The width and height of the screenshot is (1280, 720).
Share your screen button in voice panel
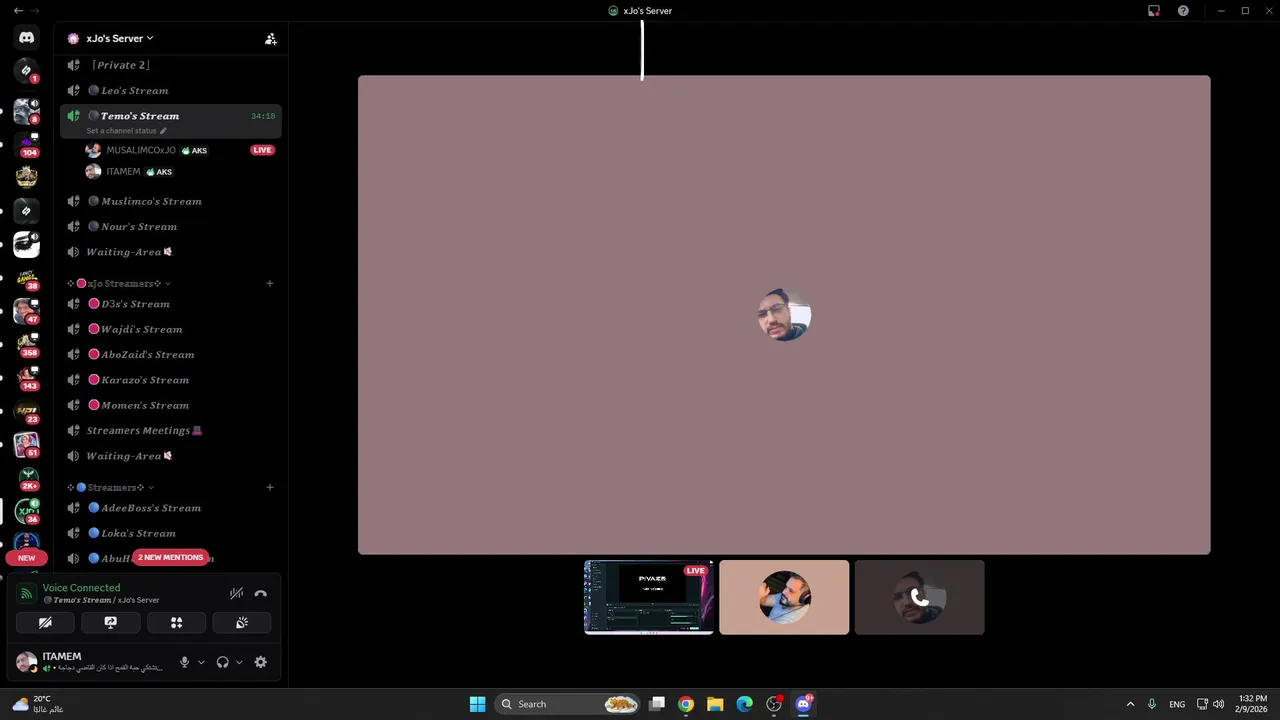click(x=111, y=622)
